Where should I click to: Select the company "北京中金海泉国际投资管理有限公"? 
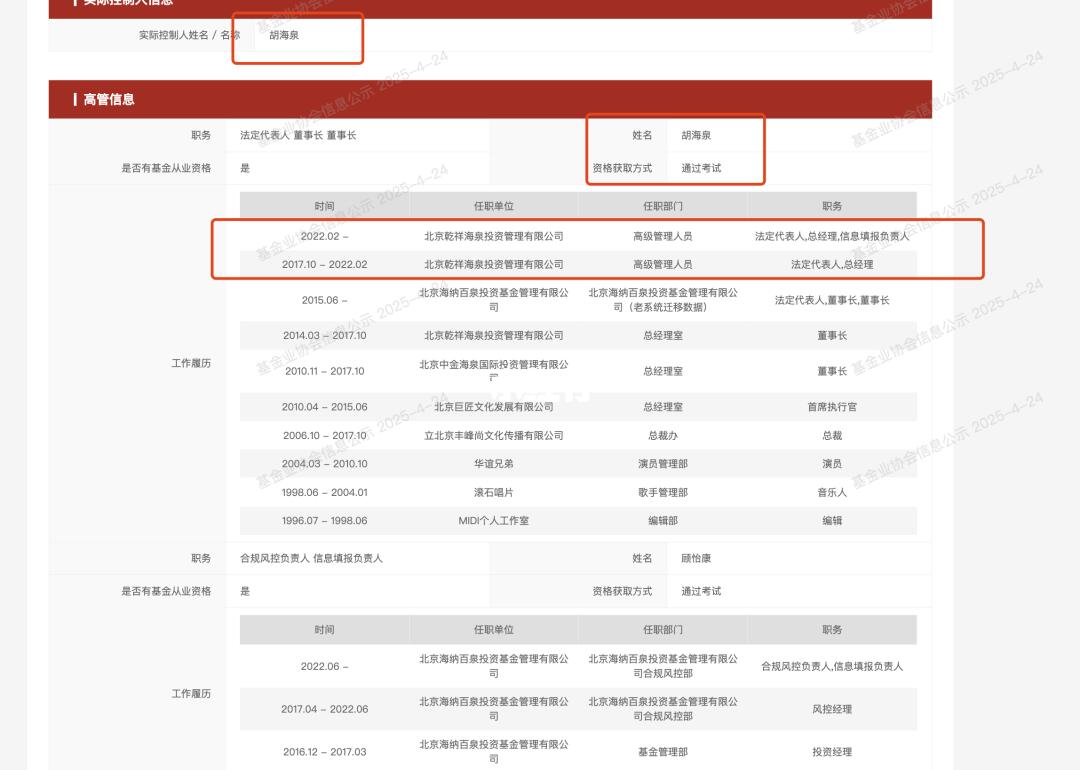tap(493, 365)
